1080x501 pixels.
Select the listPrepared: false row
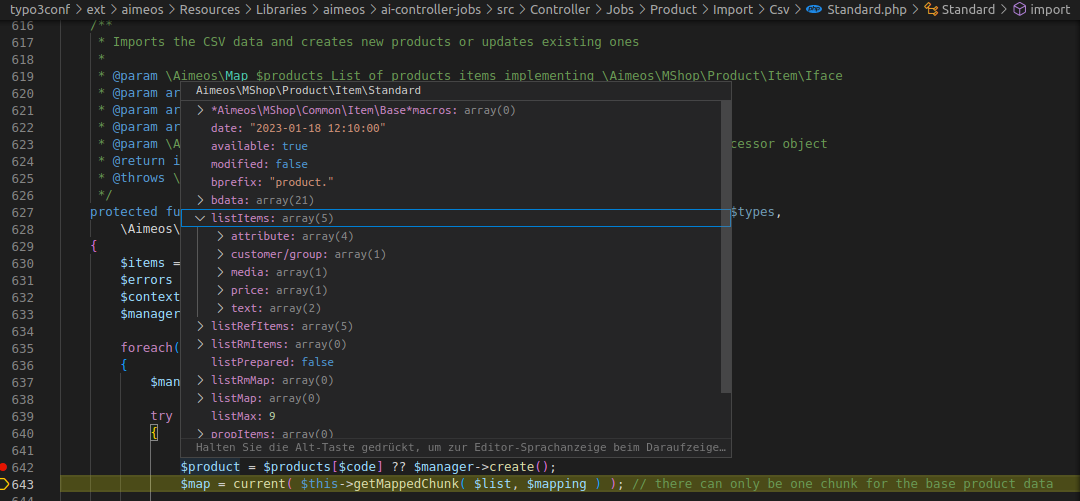coord(451,362)
